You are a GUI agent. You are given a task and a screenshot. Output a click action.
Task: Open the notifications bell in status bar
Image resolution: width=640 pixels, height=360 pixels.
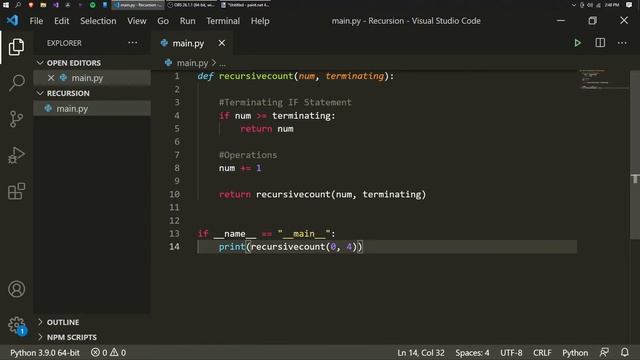pos(624,352)
